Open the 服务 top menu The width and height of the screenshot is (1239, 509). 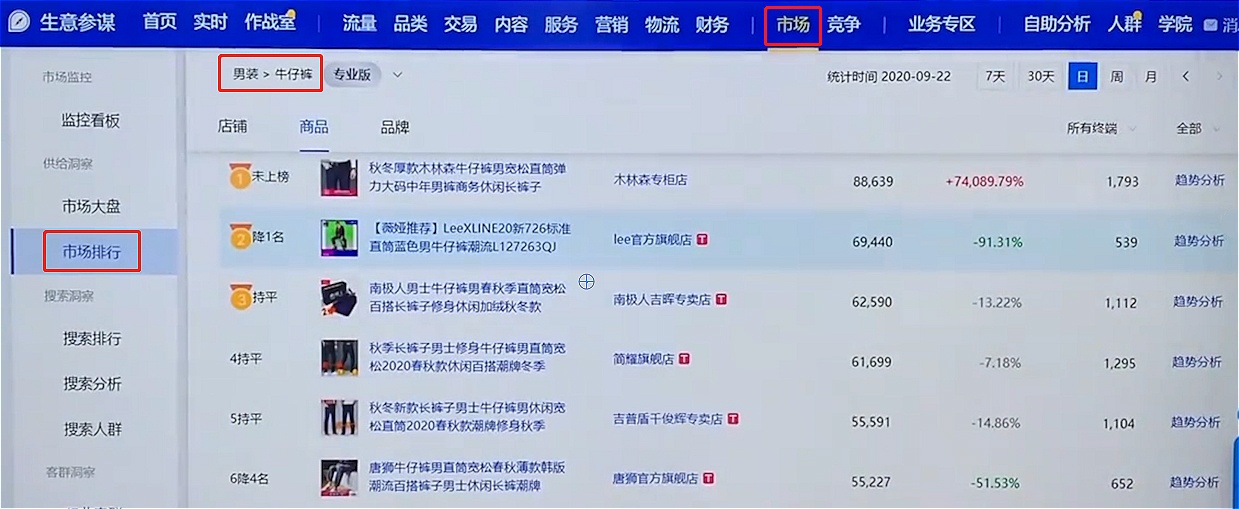[561, 24]
